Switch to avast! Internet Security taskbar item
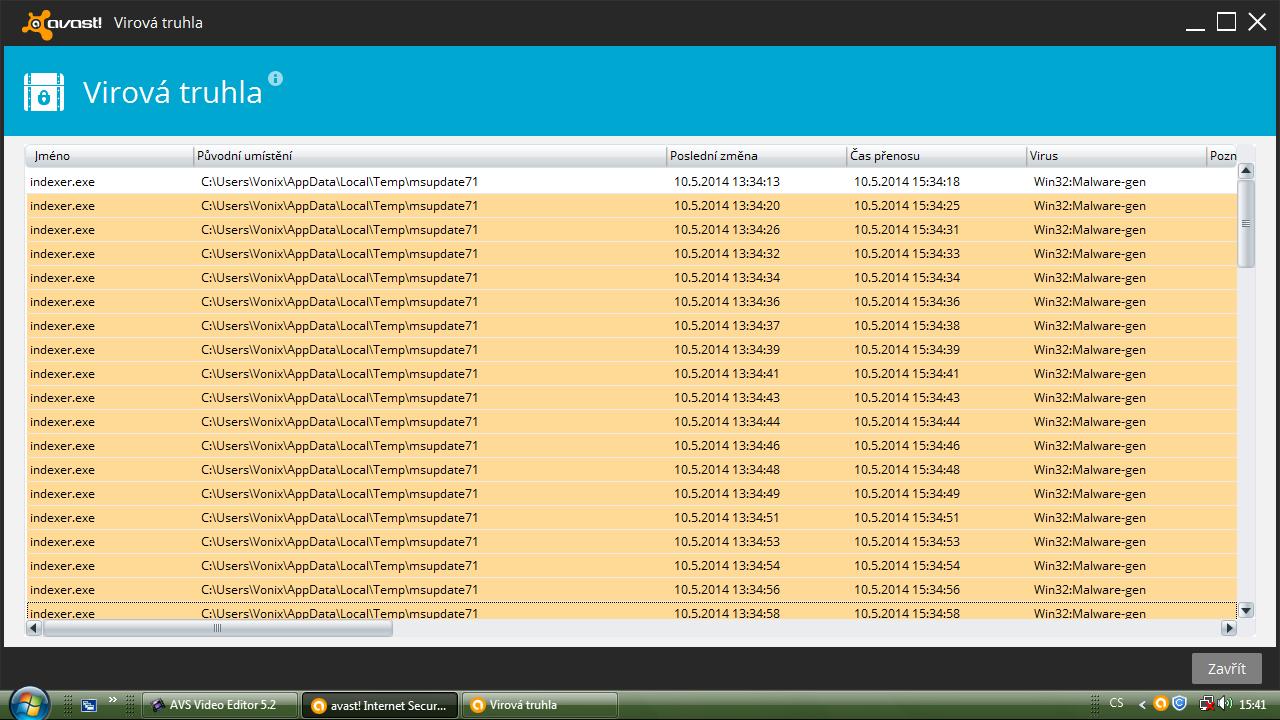 pyautogui.click(x=380, y=705)
